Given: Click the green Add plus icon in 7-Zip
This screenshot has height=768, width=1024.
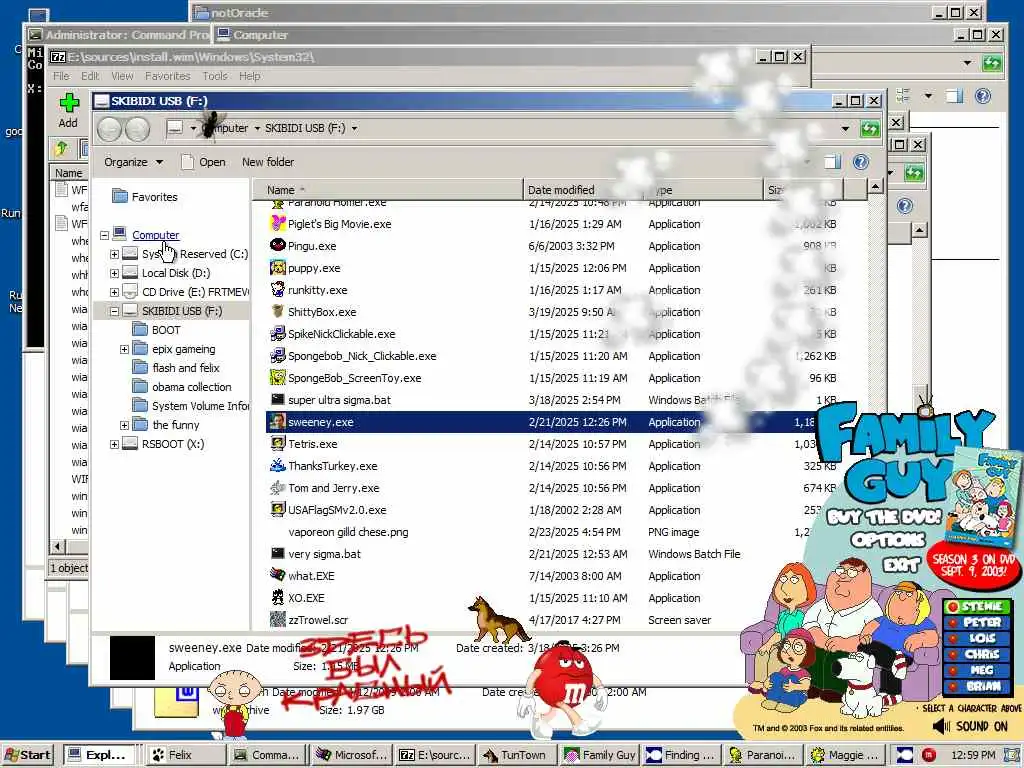Looking at the screenshot, I should tap(69, 103).
